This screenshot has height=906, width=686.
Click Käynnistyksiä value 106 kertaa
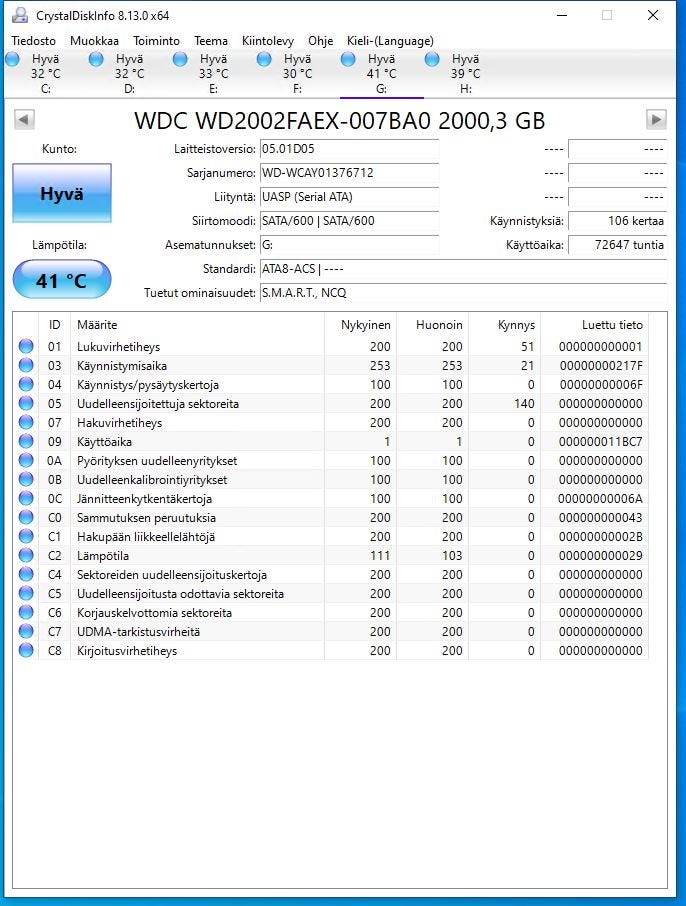coord(617,221)
